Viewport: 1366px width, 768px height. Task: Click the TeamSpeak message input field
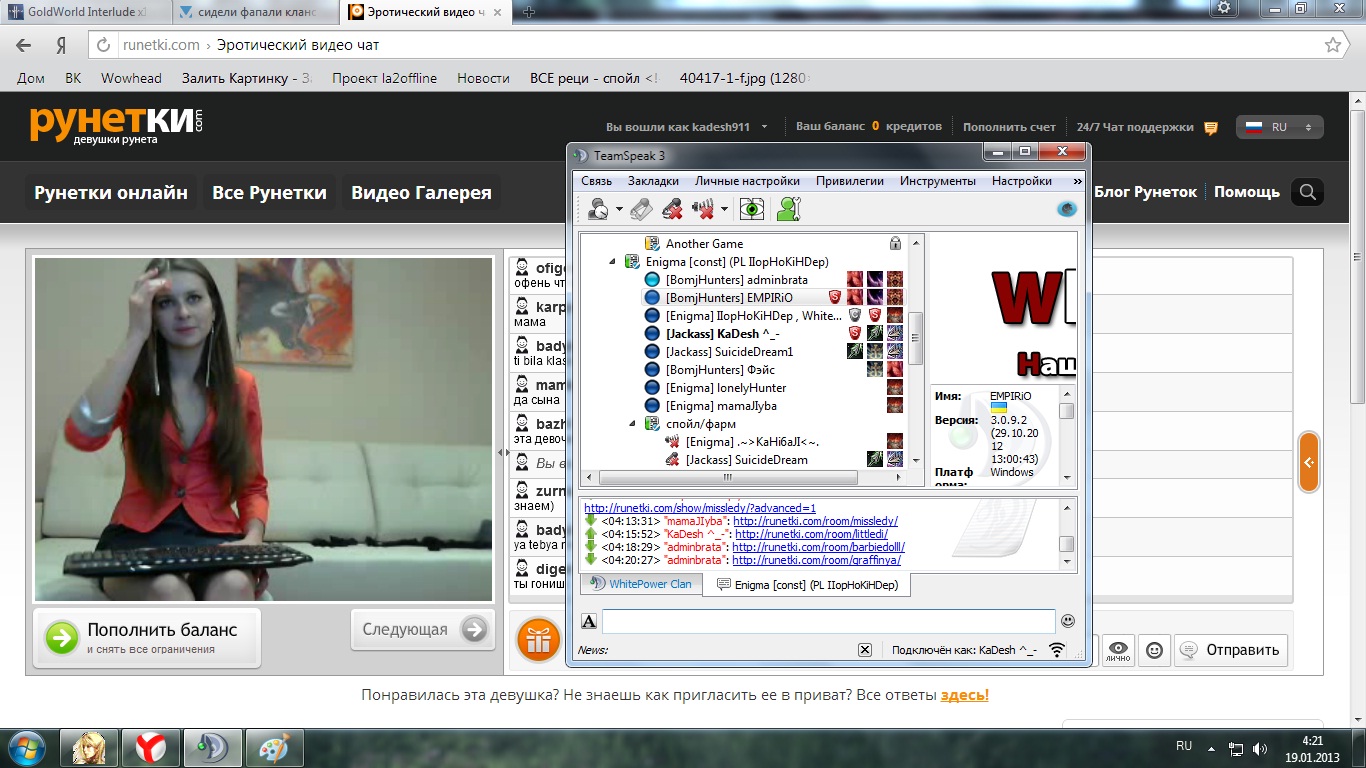click(828, 621)
